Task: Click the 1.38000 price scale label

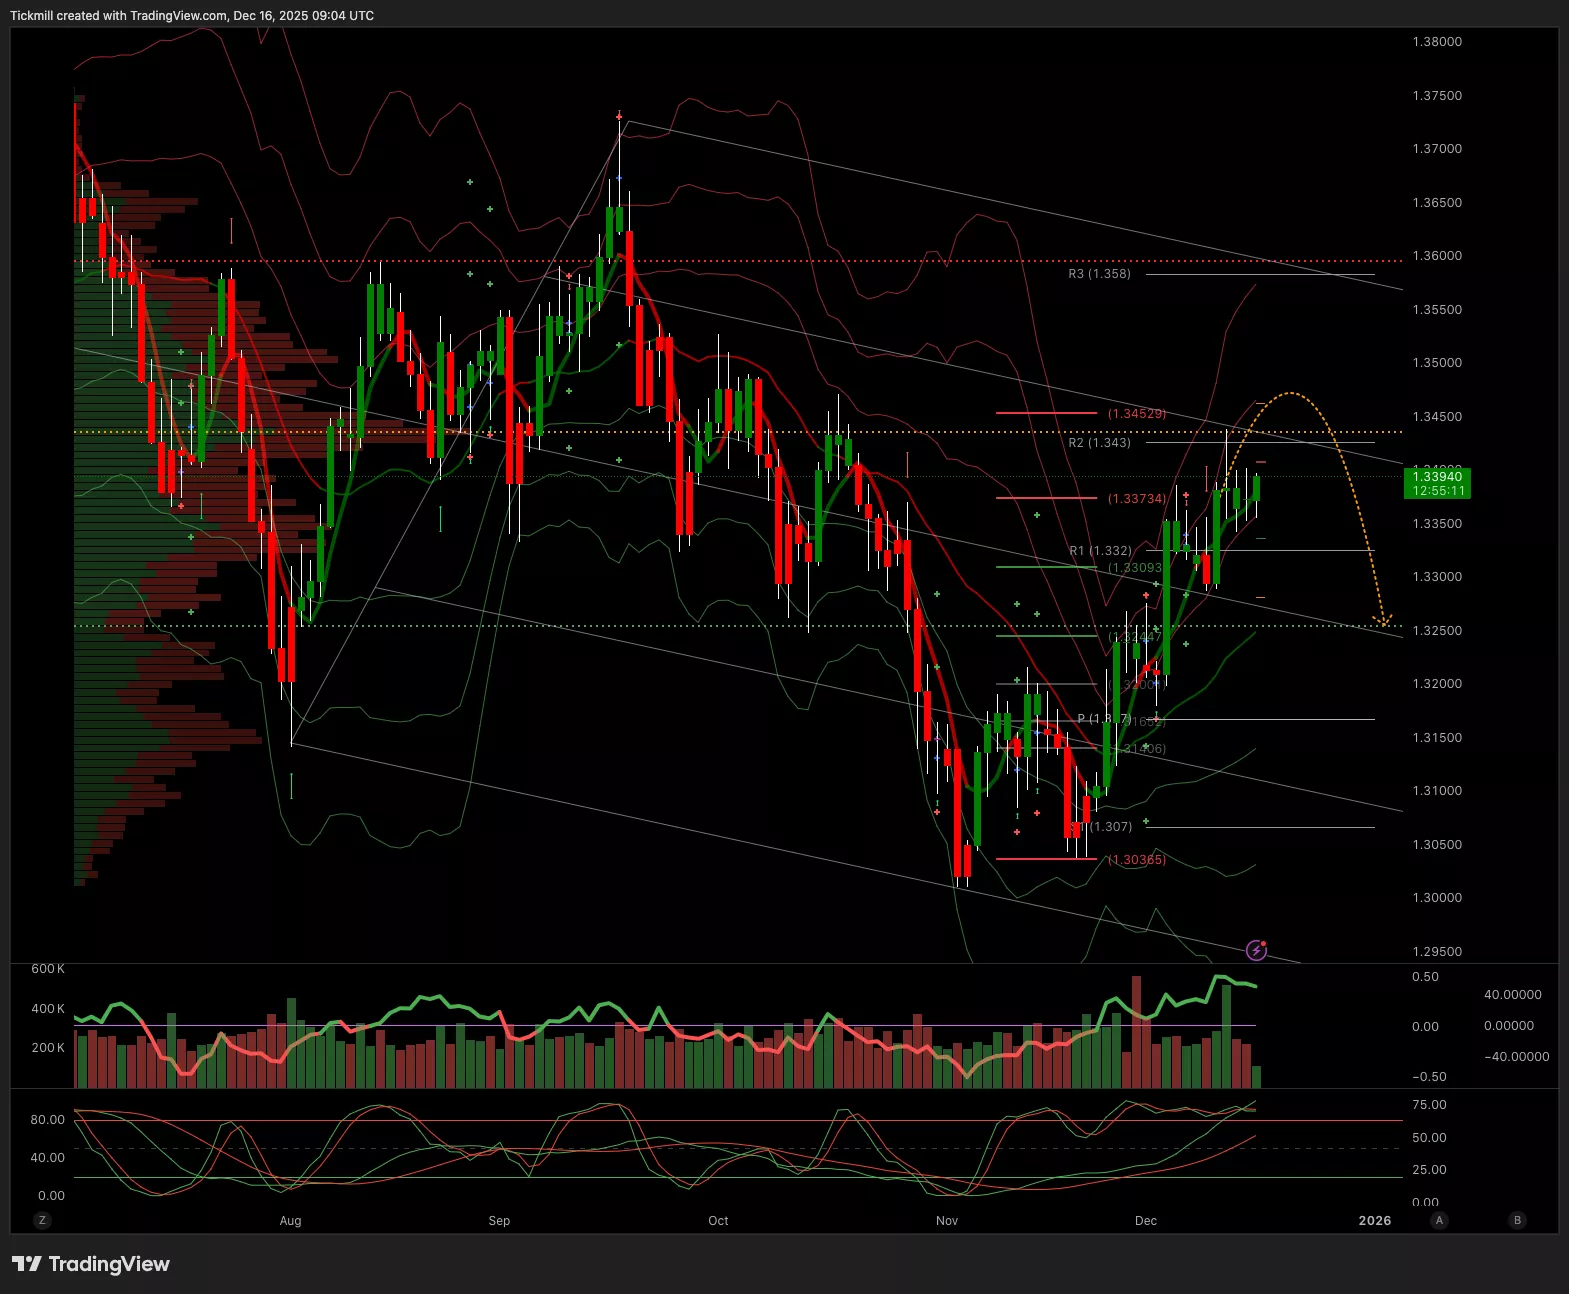Action: click(1437, 42)
